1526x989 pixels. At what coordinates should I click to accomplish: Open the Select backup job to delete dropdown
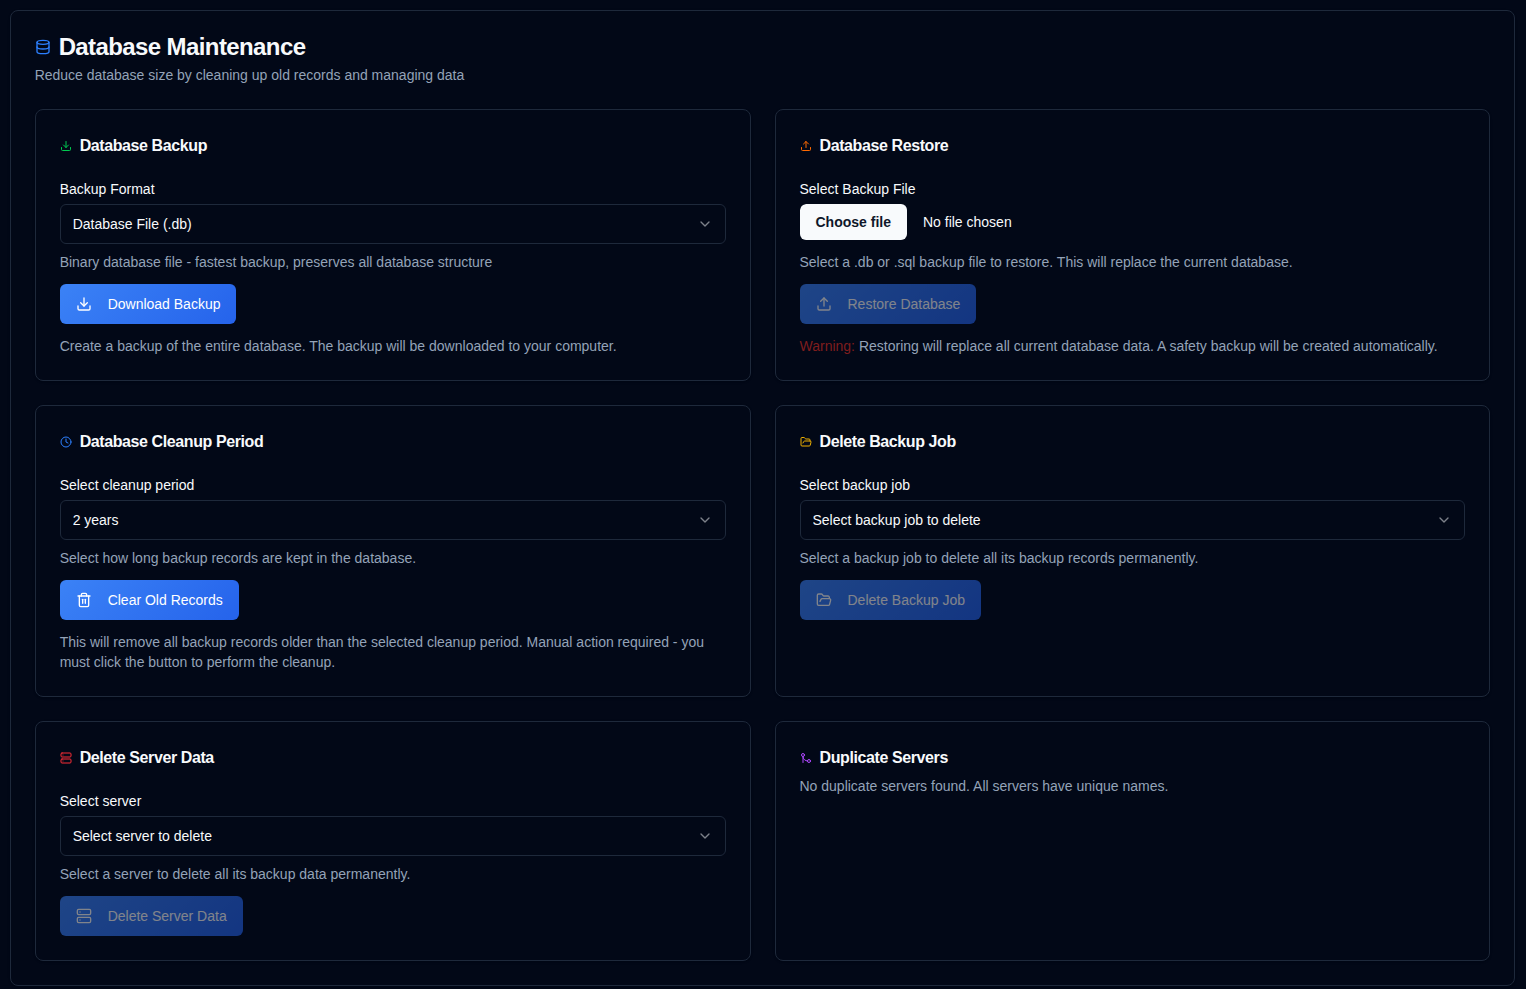tap(1131, 520)
